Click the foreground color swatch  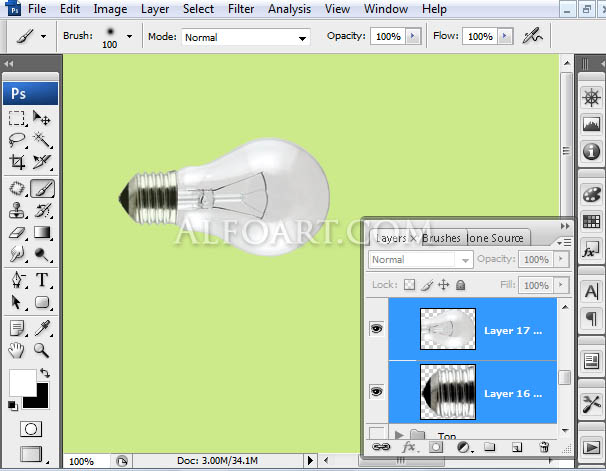tap(23, 382)
